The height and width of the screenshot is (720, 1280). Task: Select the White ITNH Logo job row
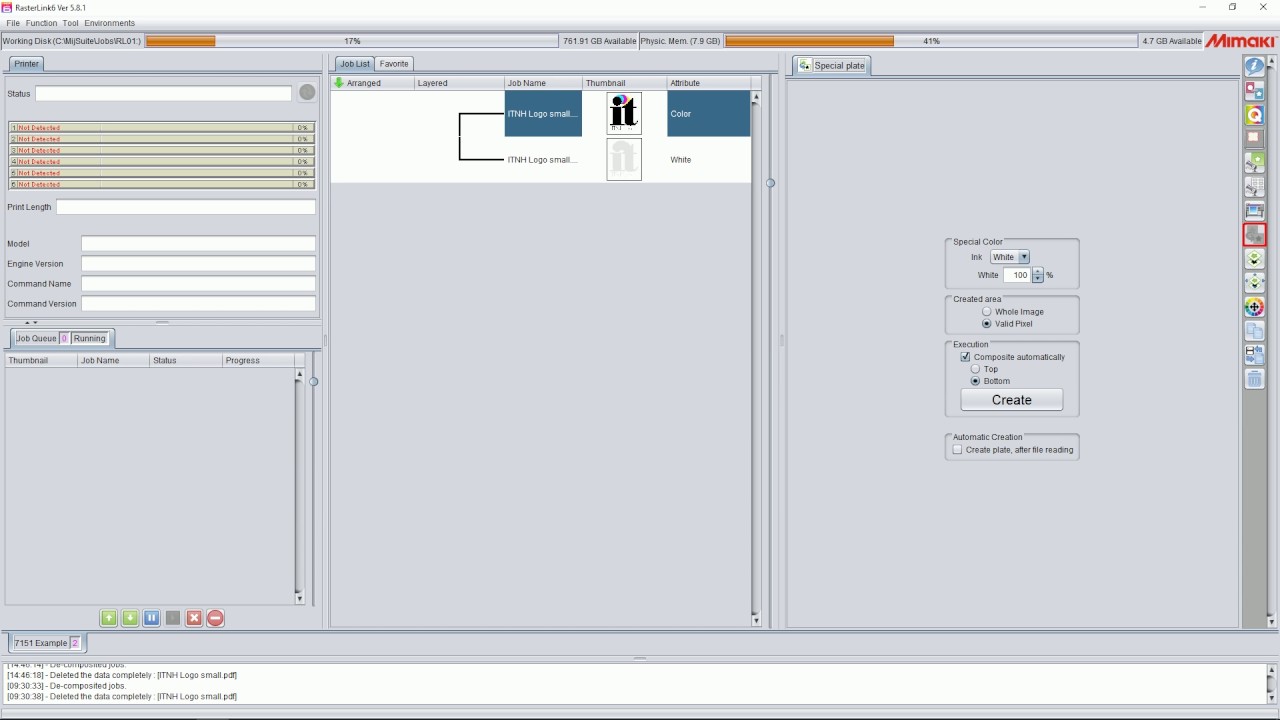(540, 160)
